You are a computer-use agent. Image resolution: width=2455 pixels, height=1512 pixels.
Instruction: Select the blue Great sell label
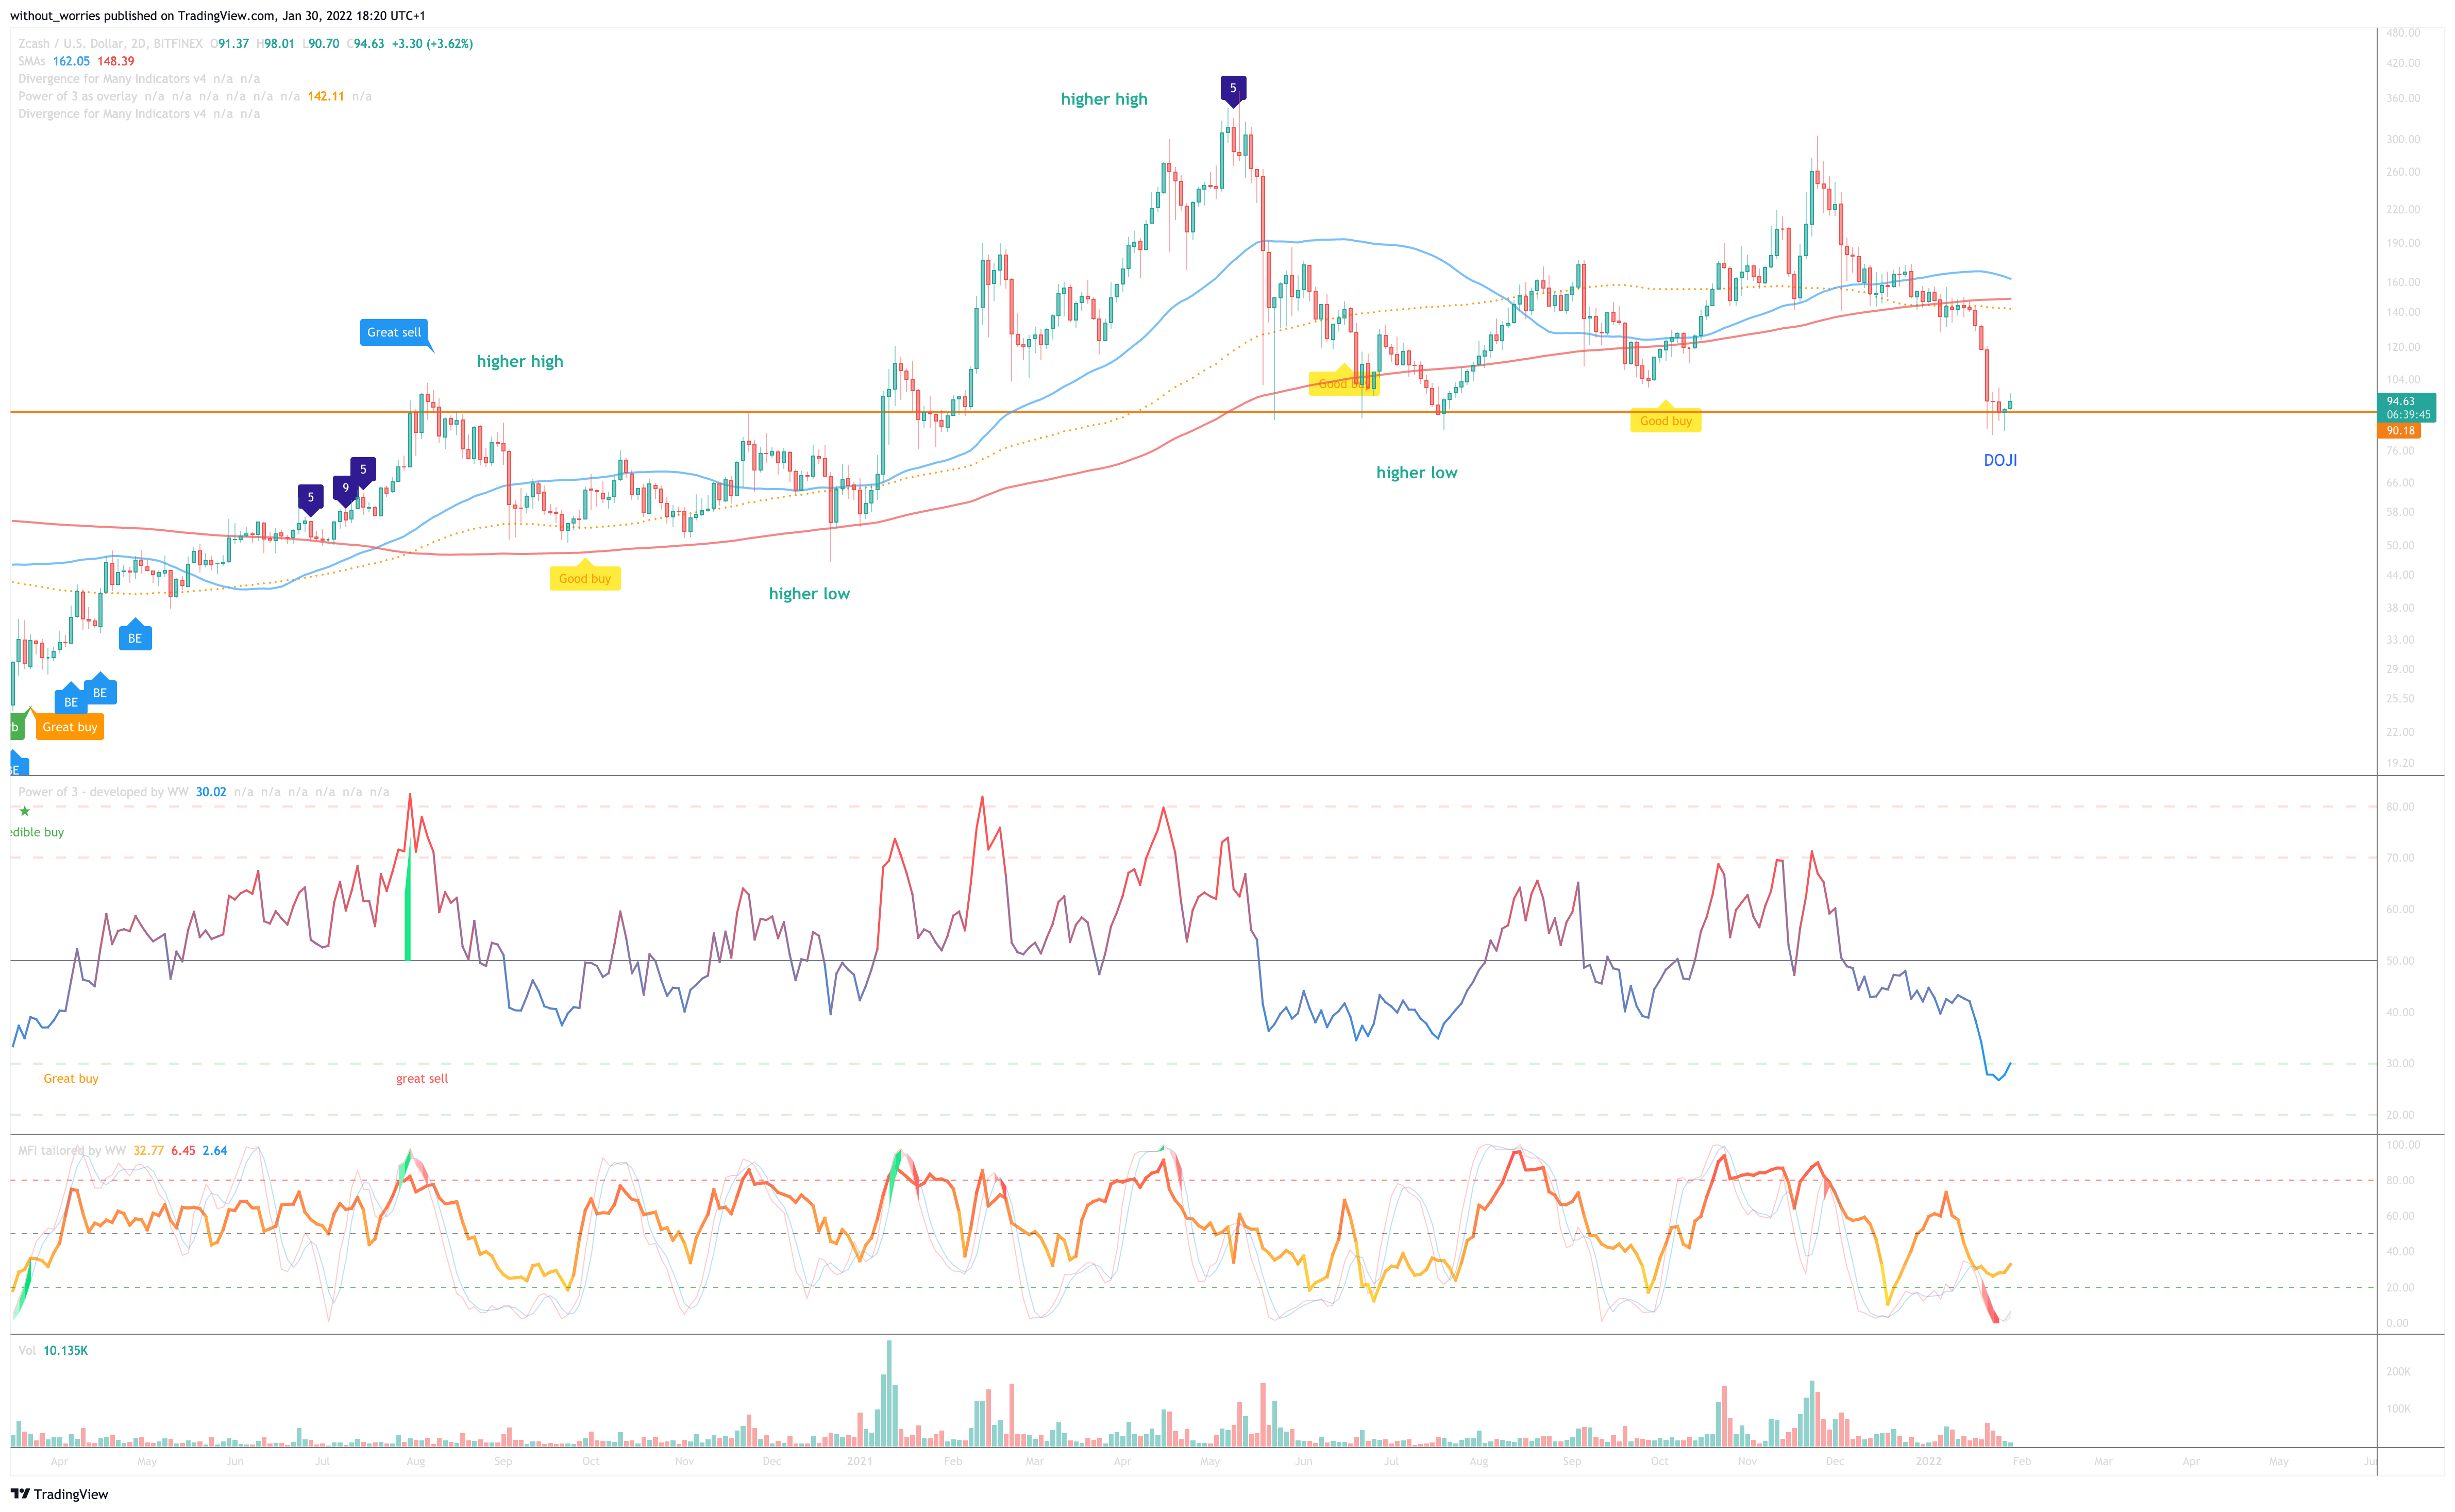pos(394,333)
